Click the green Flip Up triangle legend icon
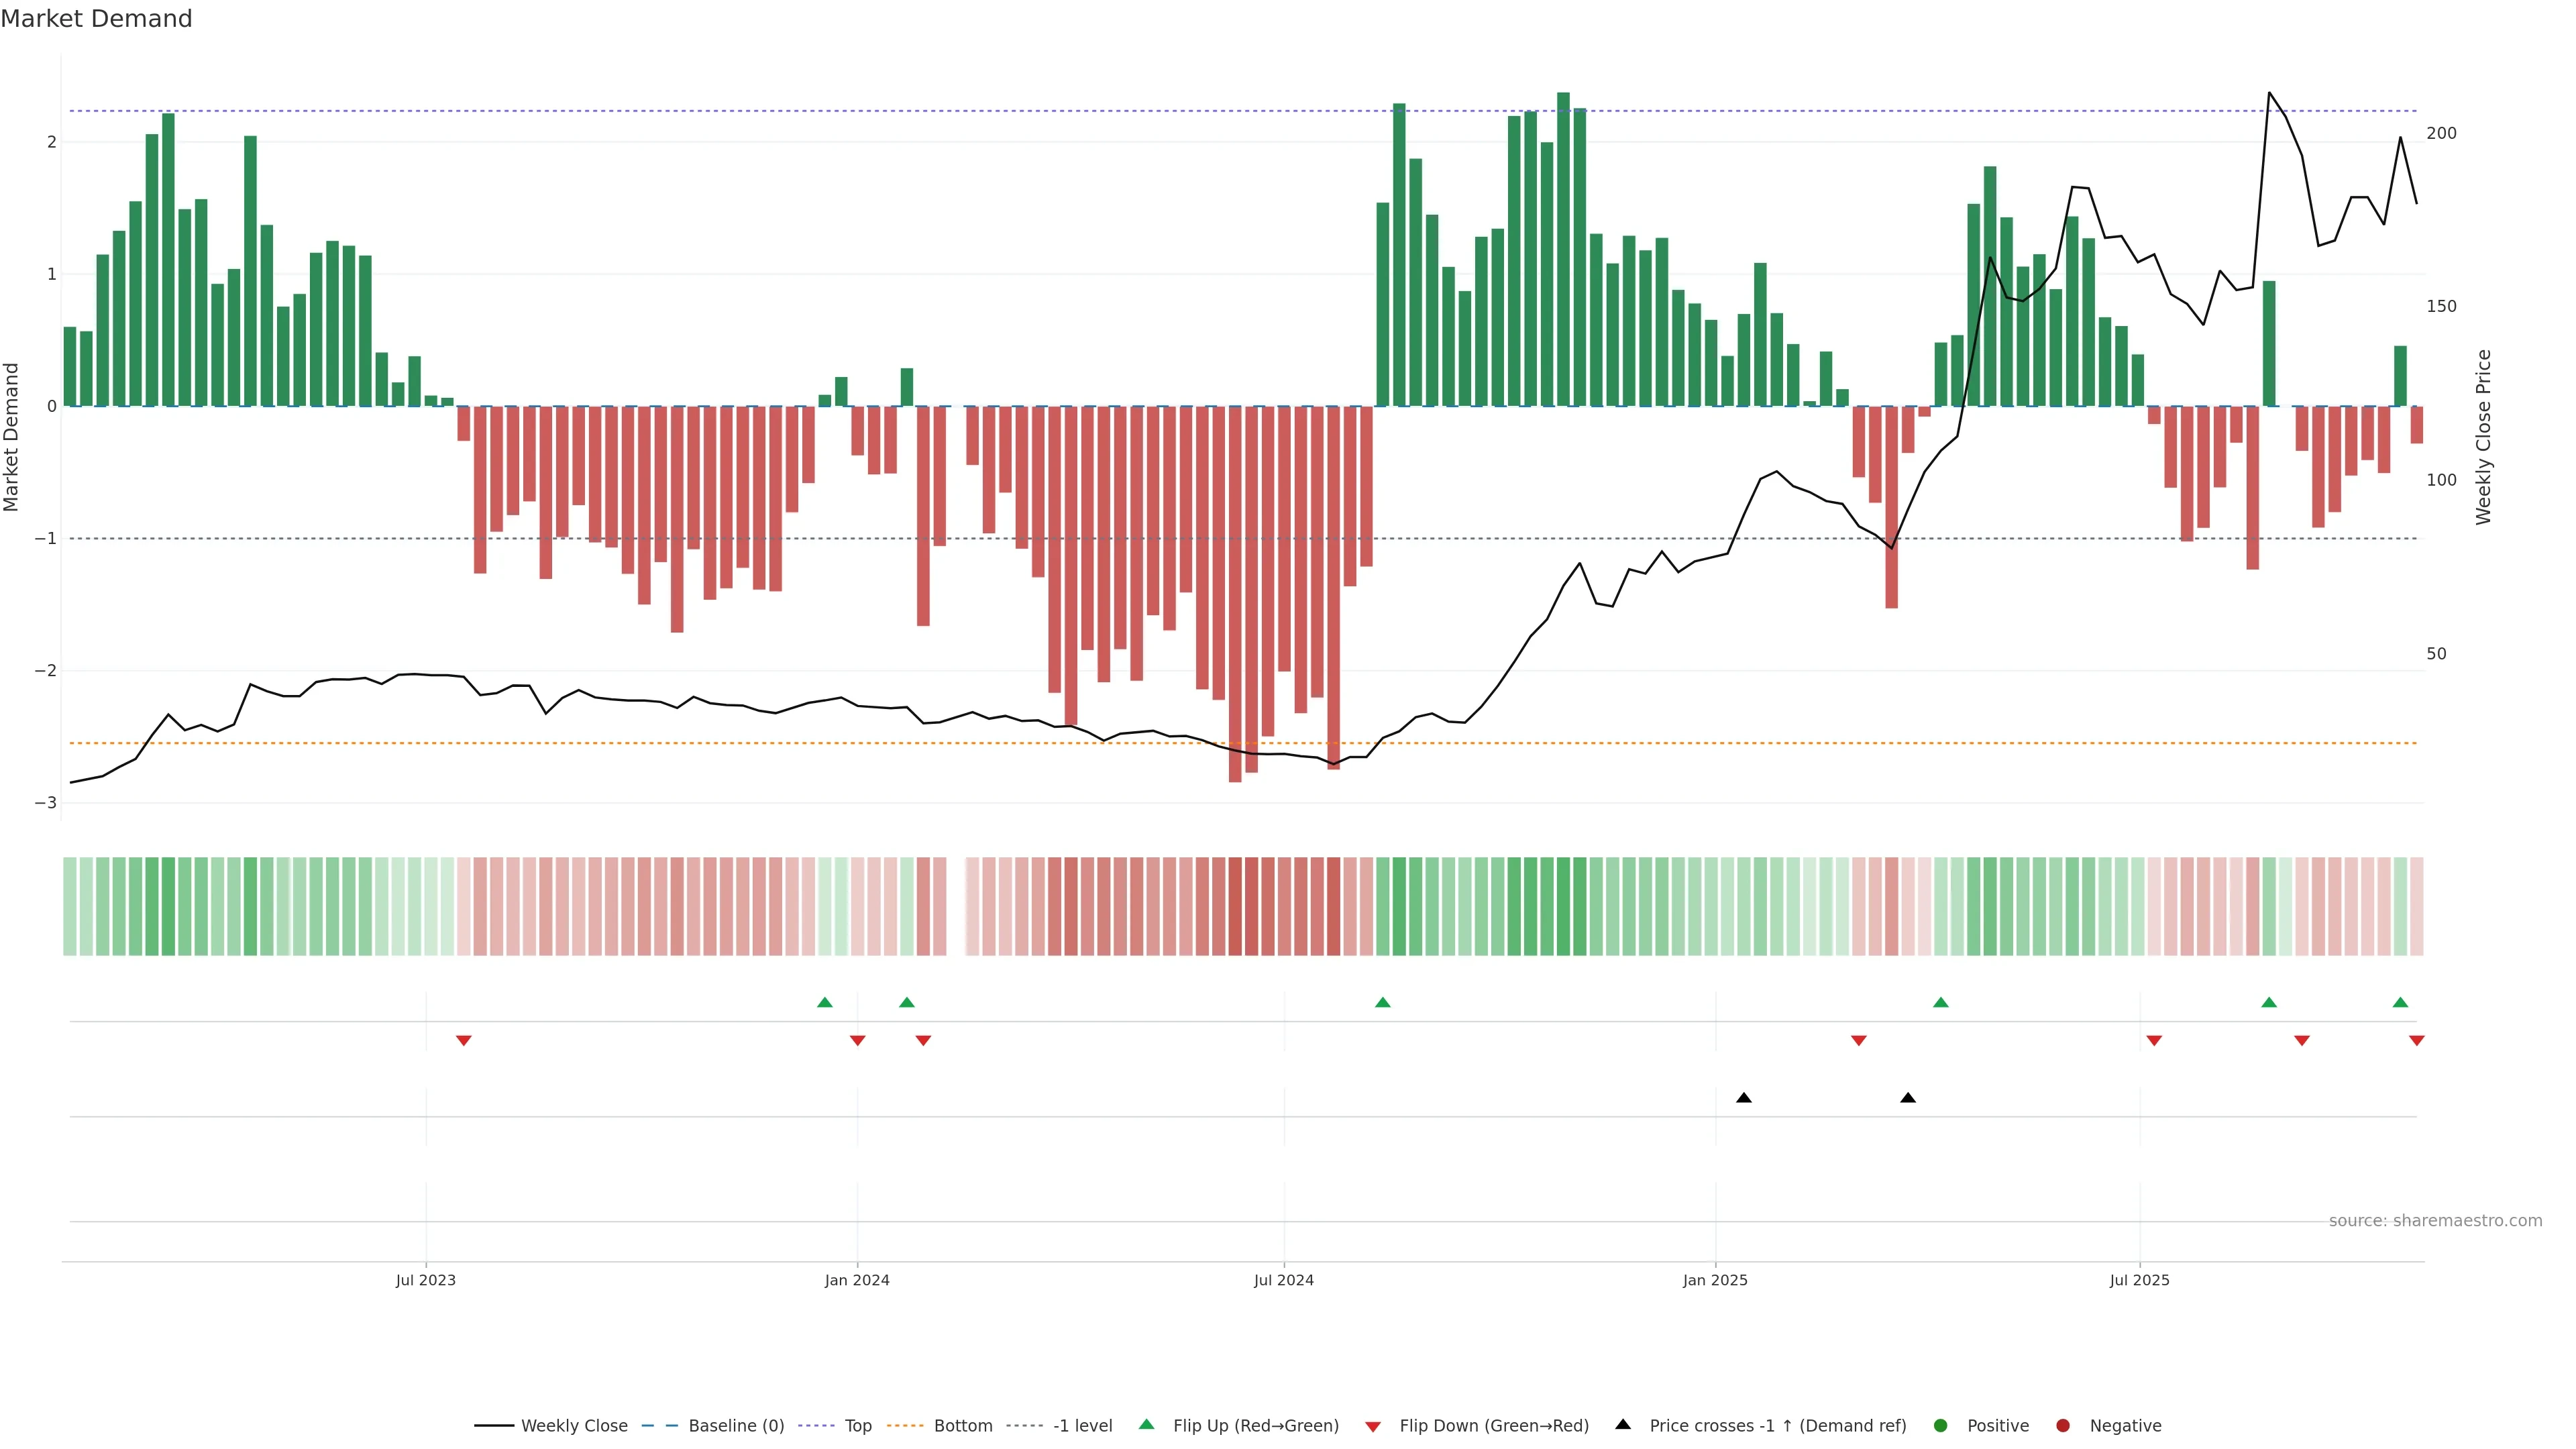2576x1449 pixels. (x=1146, y=1424)
